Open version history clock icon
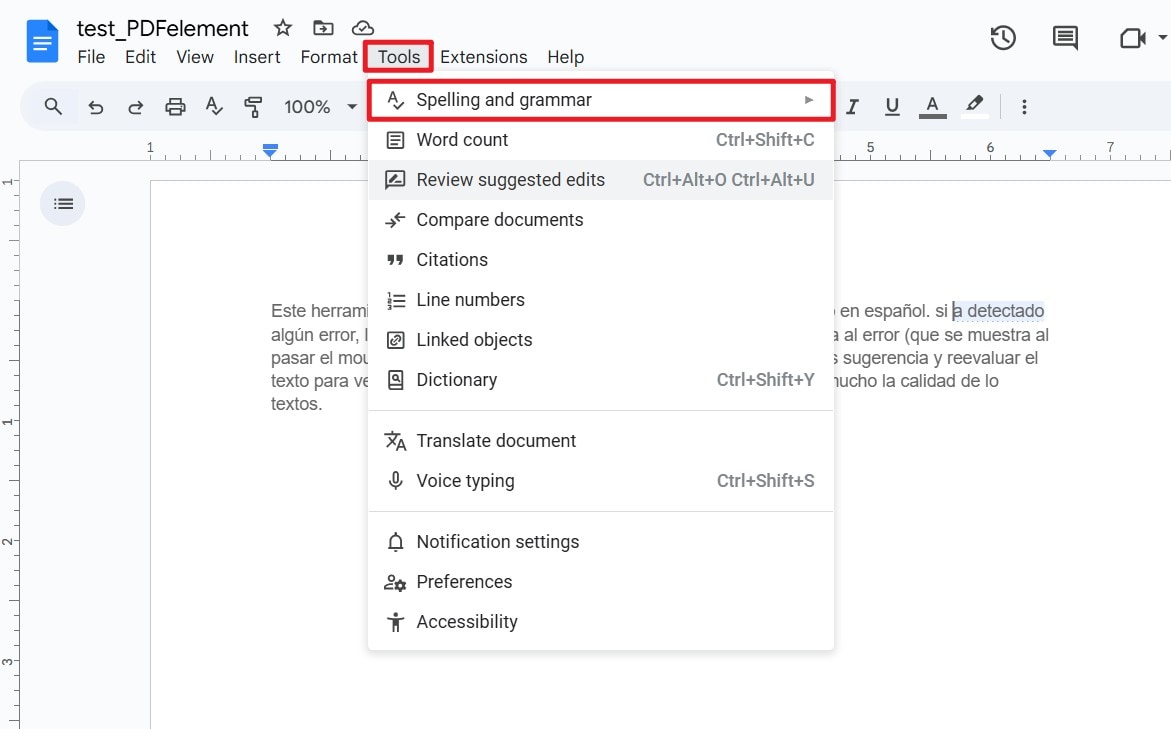1171x729 pixels. tap(1003, 37)
